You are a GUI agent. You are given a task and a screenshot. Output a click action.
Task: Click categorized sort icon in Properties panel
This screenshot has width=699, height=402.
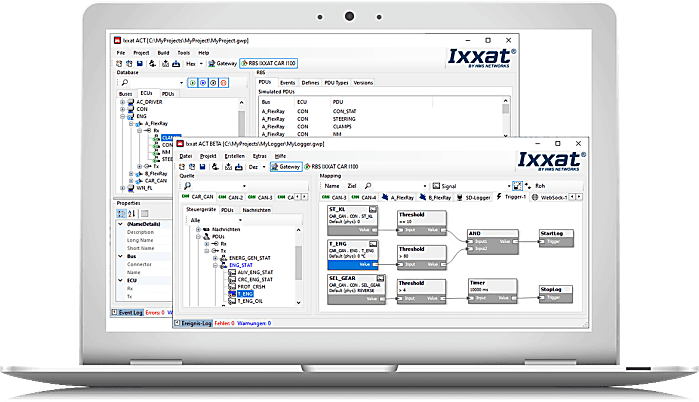[121, 214]
